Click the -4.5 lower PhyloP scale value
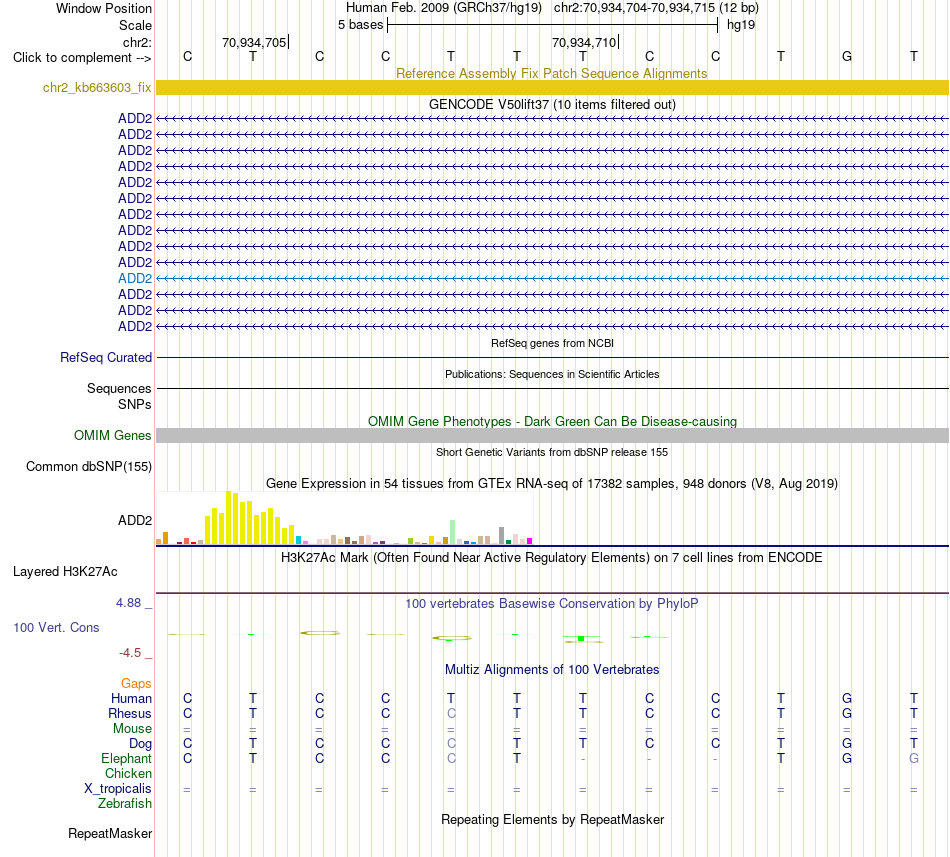Screen dimensions: 950x857 click(x=130, y=652)
